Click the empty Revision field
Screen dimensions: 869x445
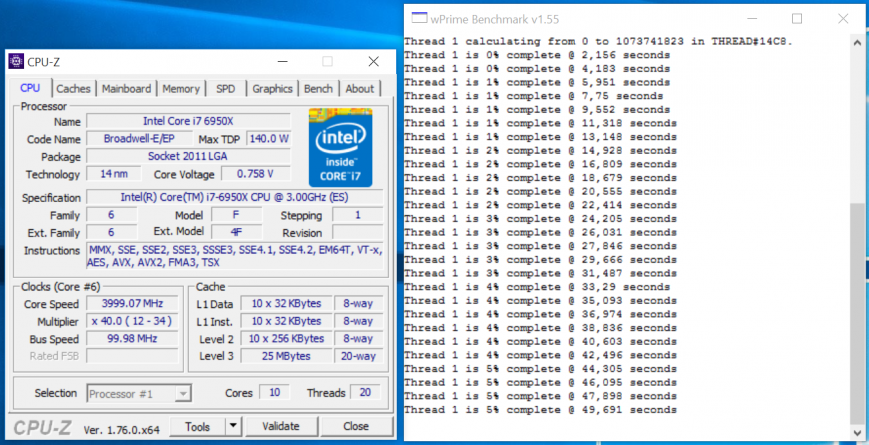[x=357, y=232]
